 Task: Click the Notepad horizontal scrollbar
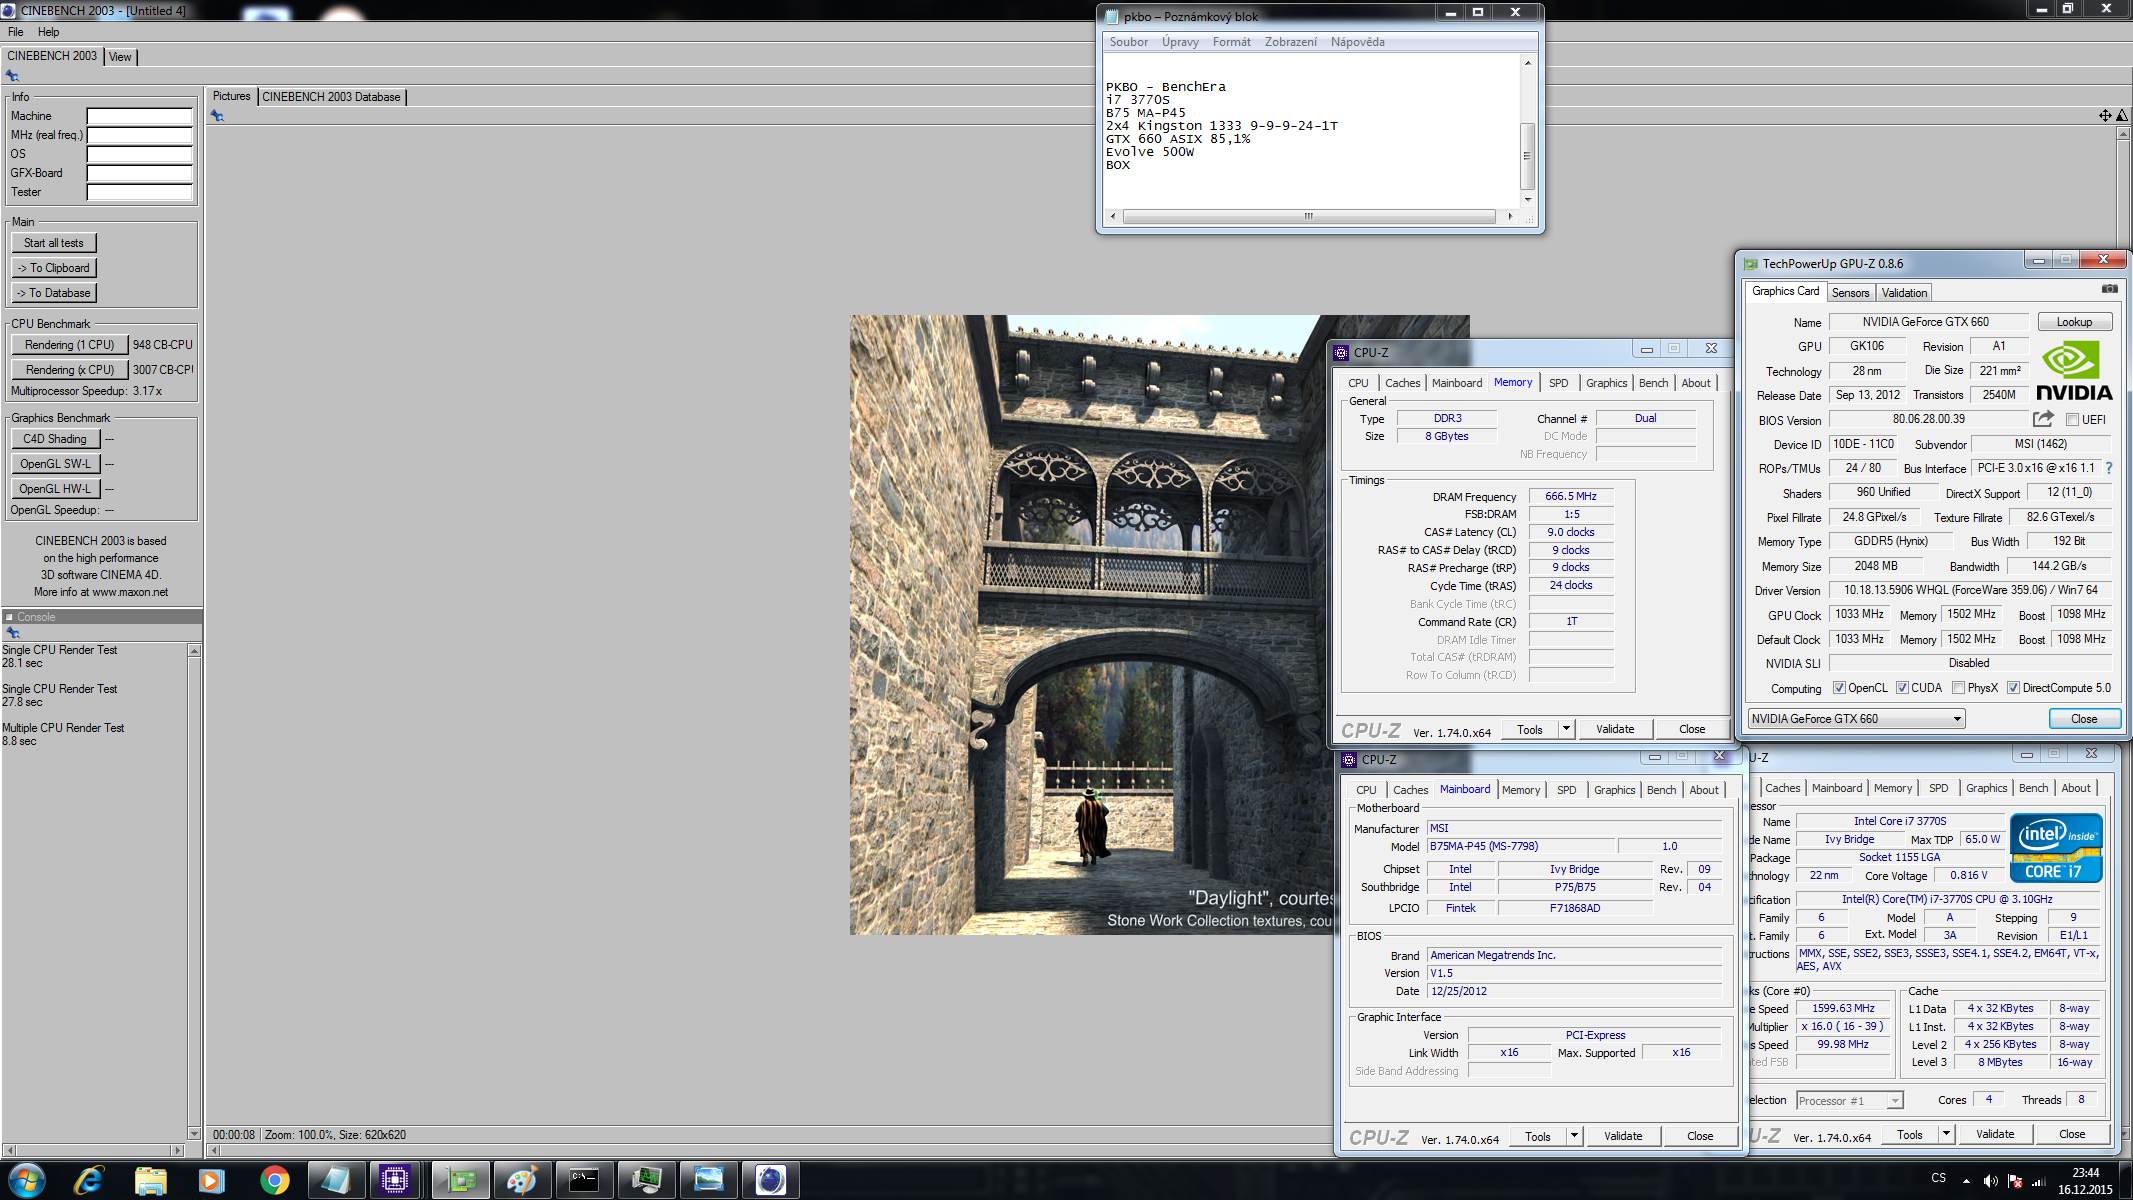pyautogui.click(x=1311, y=216)
